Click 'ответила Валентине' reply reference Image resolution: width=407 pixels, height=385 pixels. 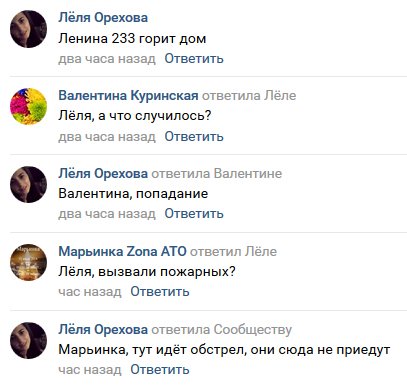[x=217, y=174]
